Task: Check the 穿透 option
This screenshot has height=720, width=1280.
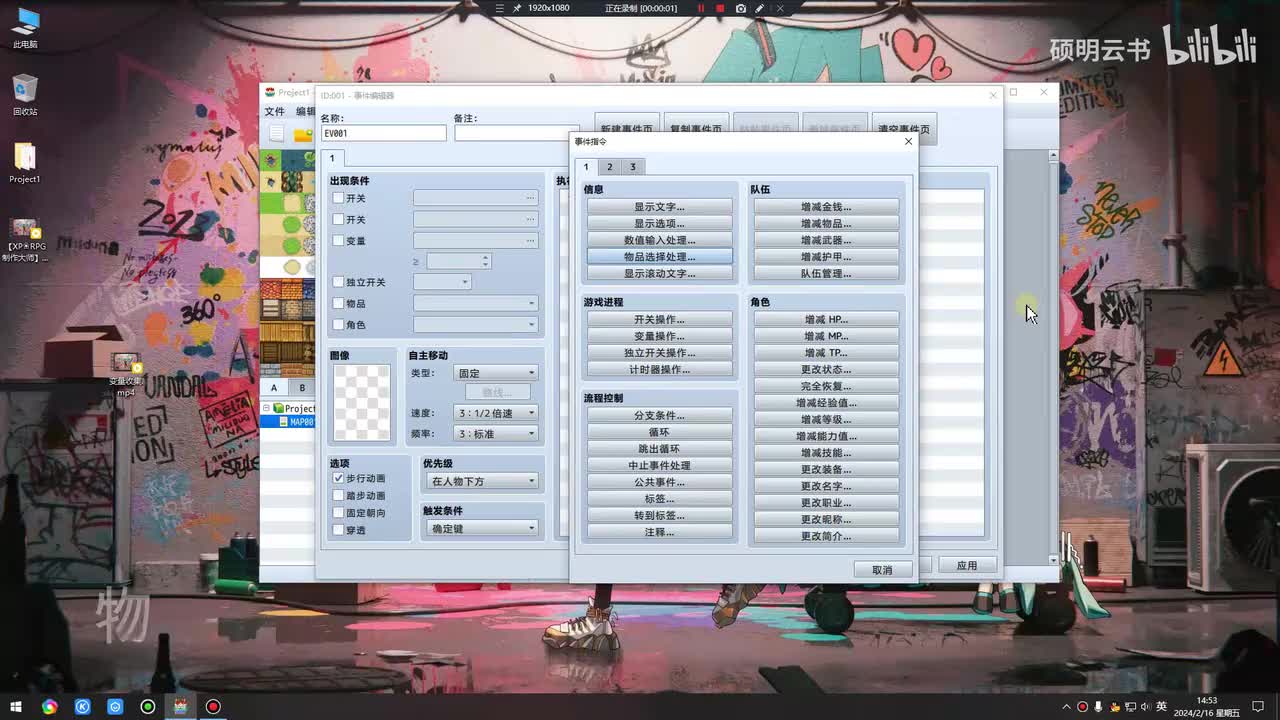Action: click(338, 530)
